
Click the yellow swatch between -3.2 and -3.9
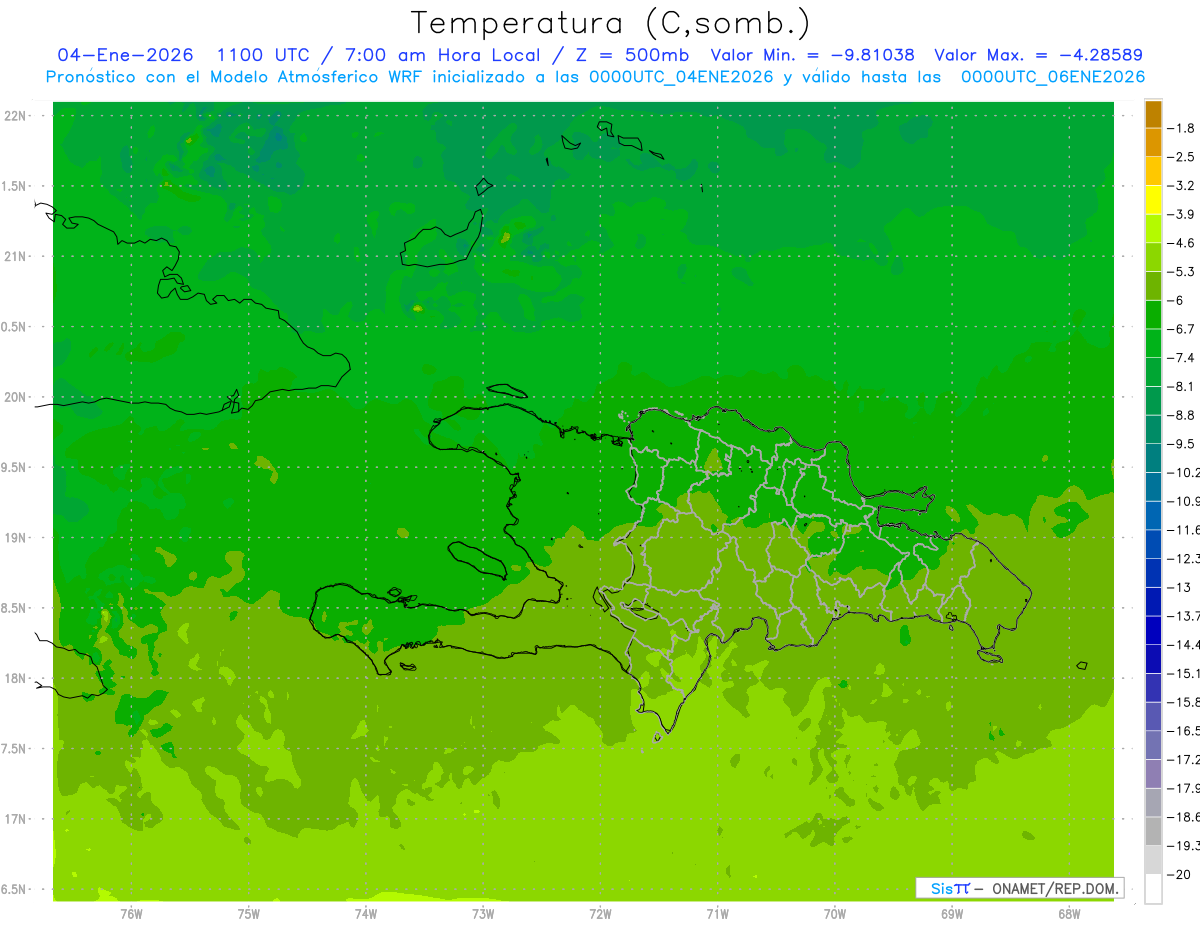1153,200
